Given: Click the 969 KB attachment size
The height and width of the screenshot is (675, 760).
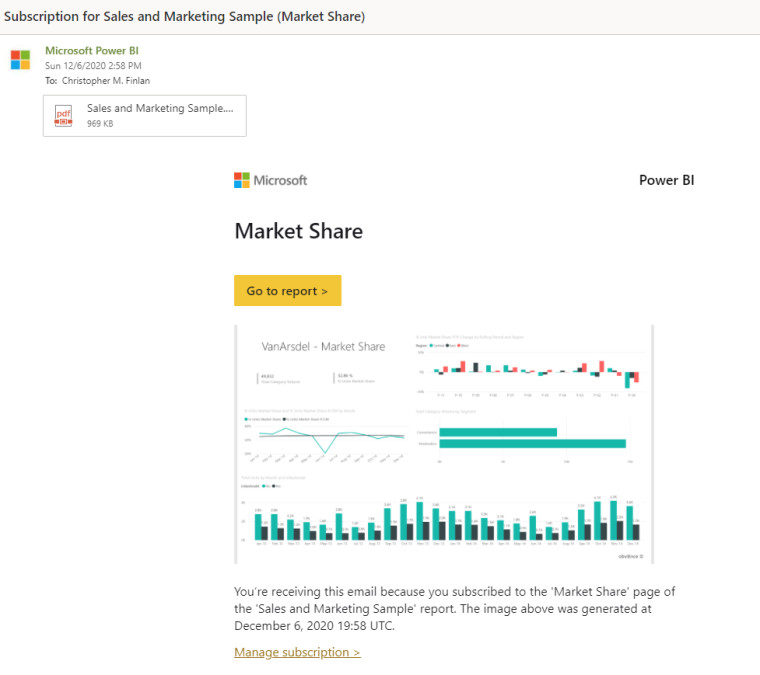Looking at the screenshot, I should (100, 124).
